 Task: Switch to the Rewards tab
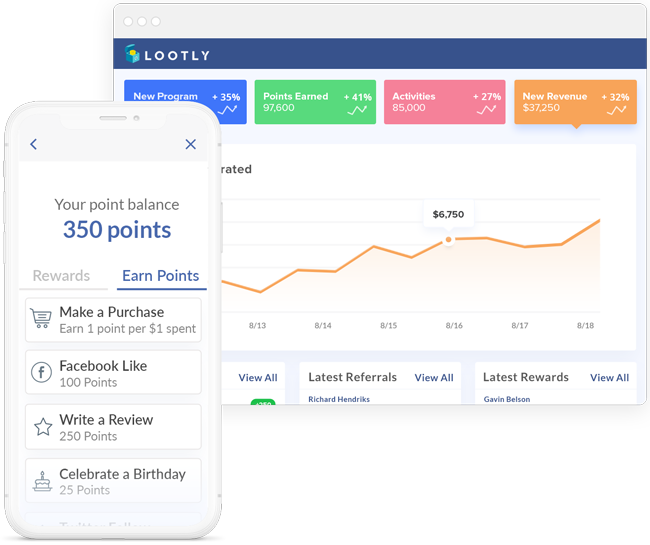[x=61, y=276]
